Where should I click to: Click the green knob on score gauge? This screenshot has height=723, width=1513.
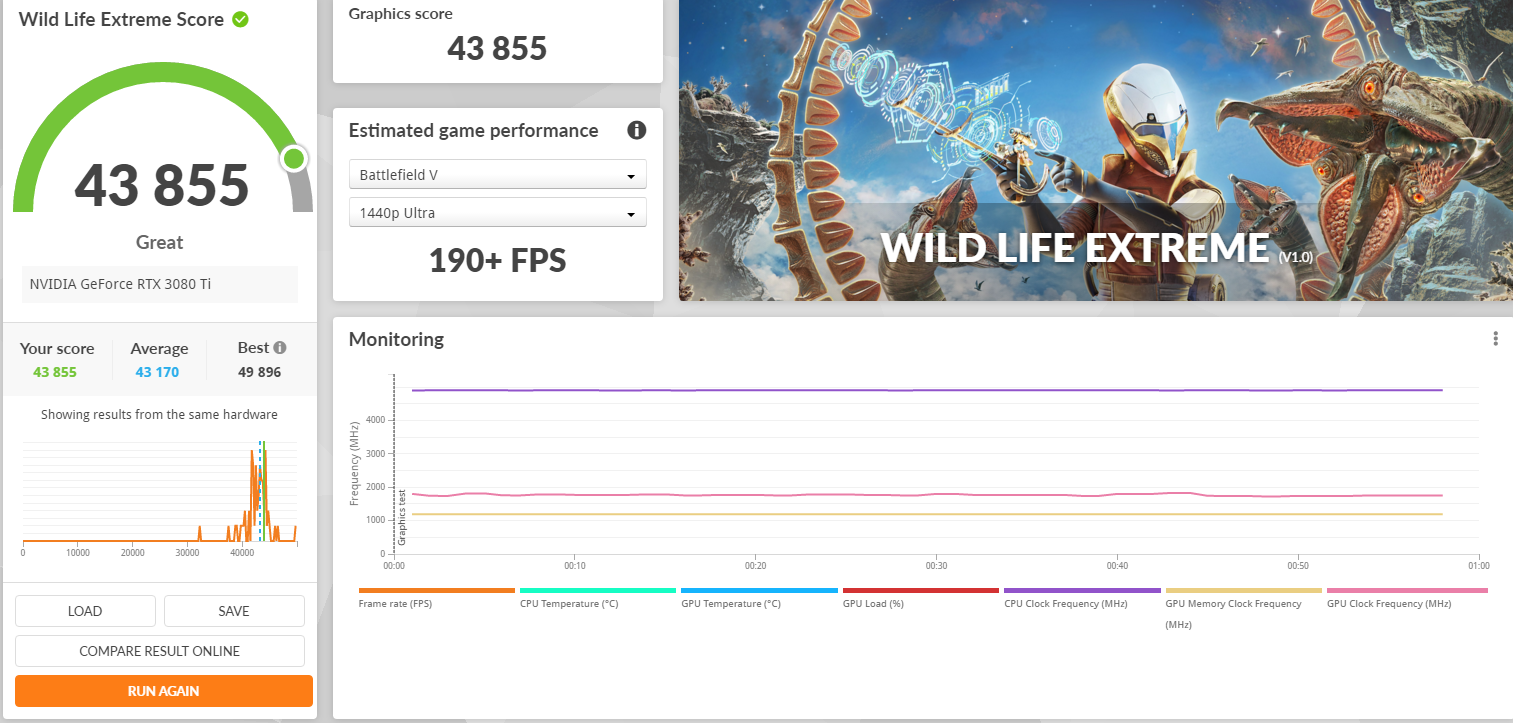click(294, 158)
